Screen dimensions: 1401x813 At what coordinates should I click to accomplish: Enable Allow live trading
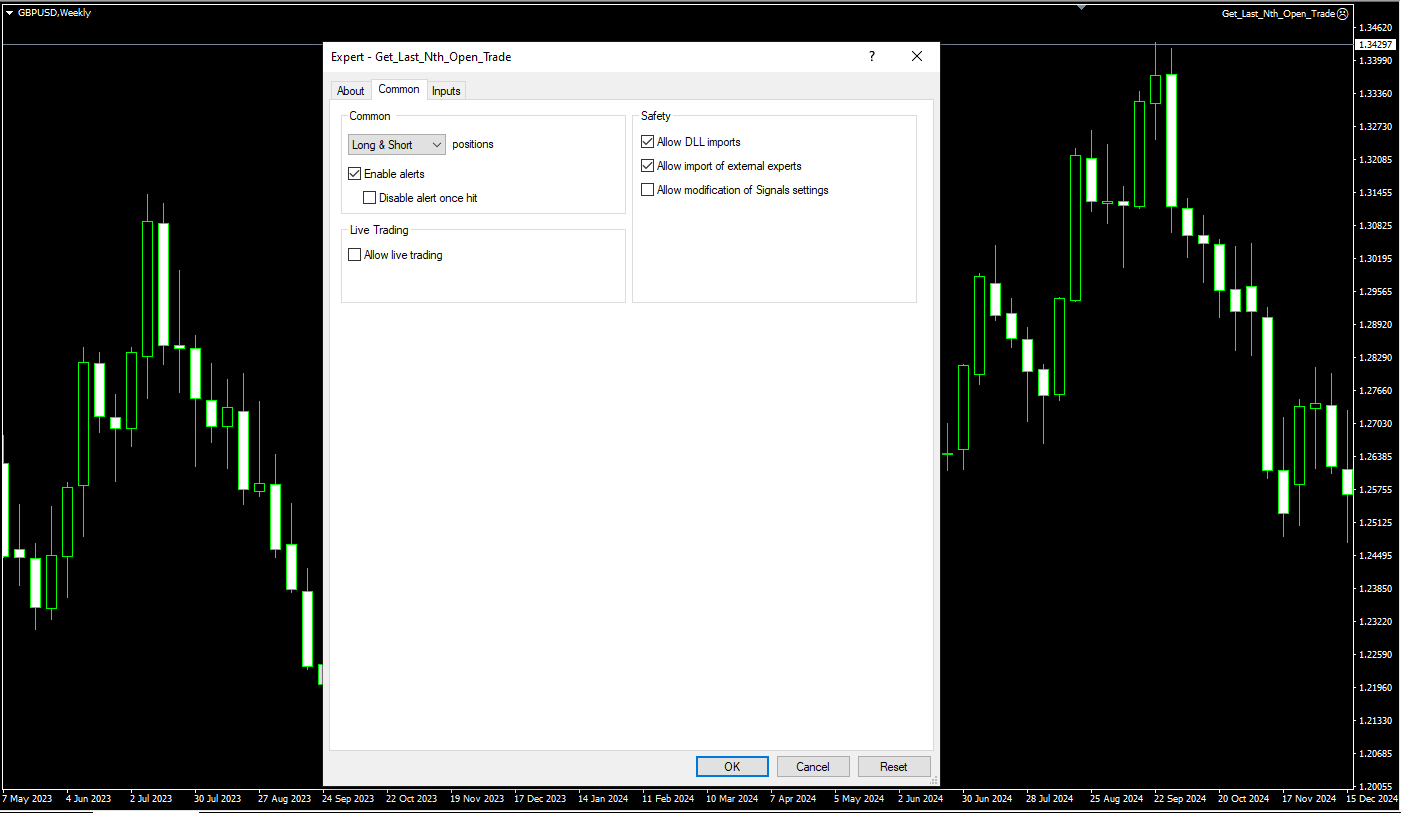pyautogui.click(x=355, y=255)
